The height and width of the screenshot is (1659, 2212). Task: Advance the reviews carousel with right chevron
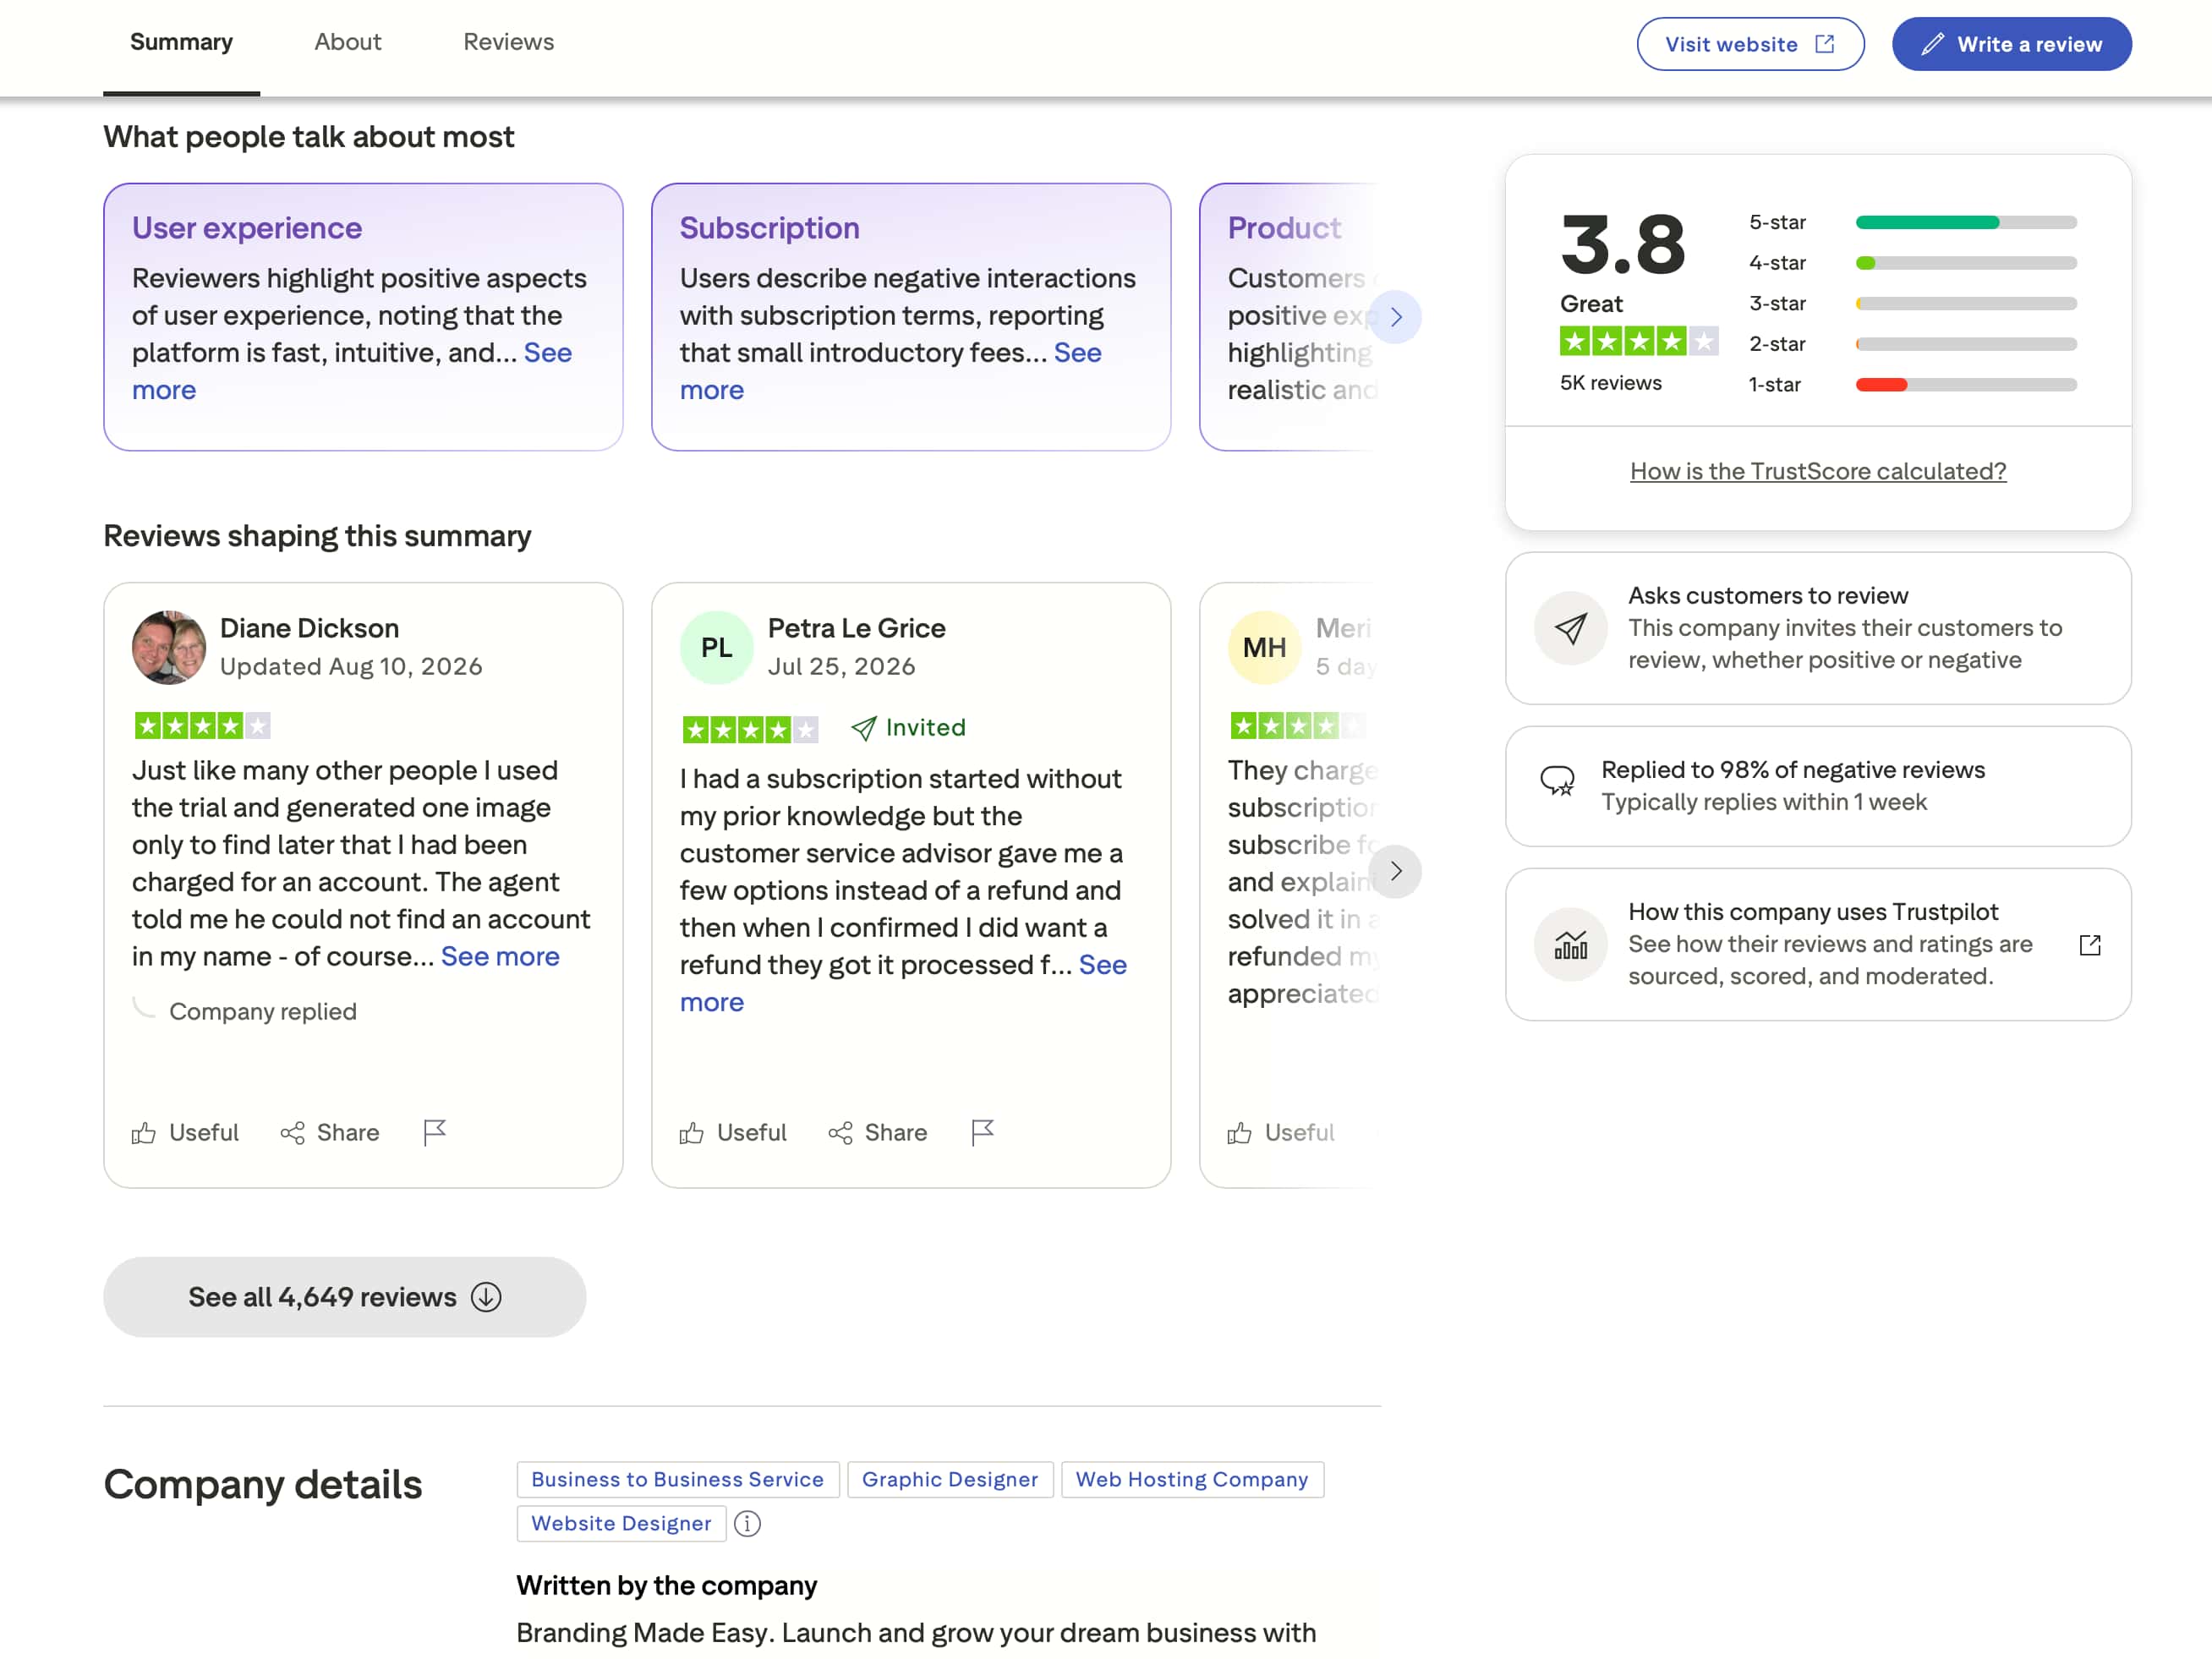1395,871
